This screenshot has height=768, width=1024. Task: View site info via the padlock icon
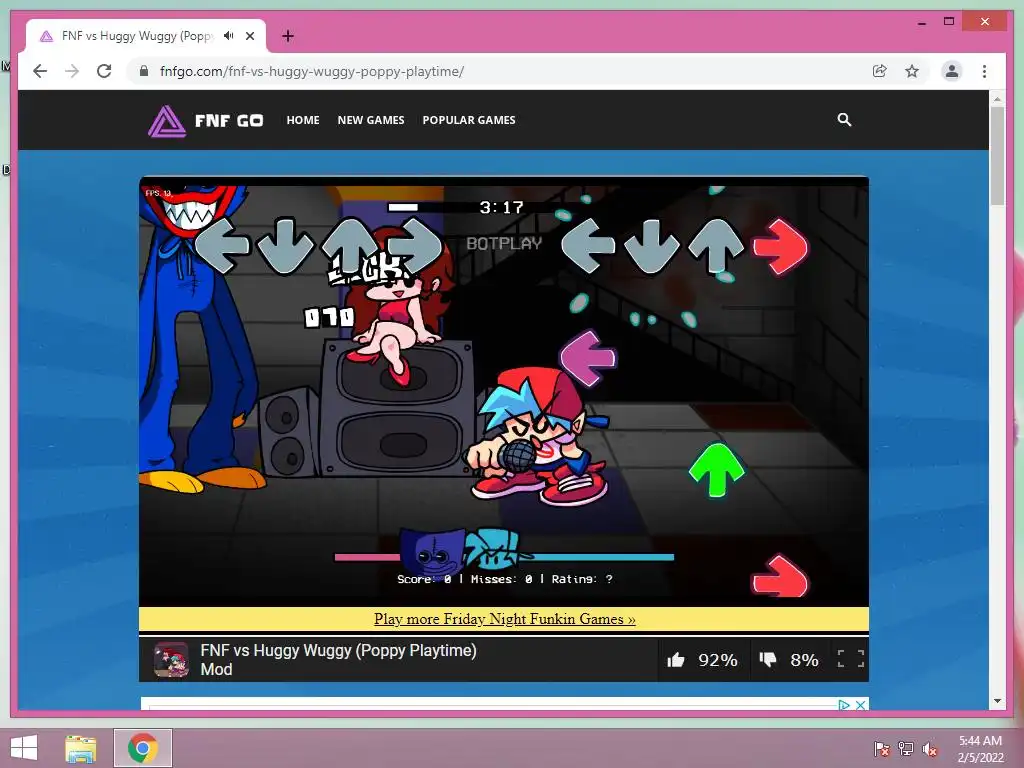coord(144,71)
